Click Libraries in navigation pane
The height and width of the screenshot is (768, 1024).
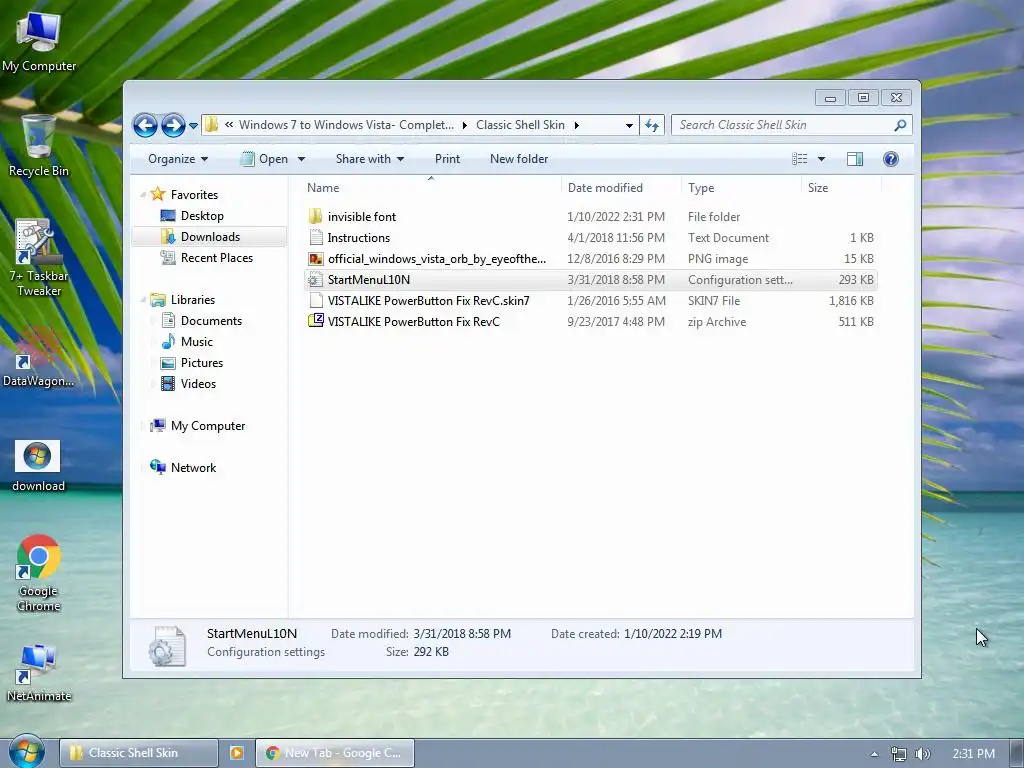point(193,300)
